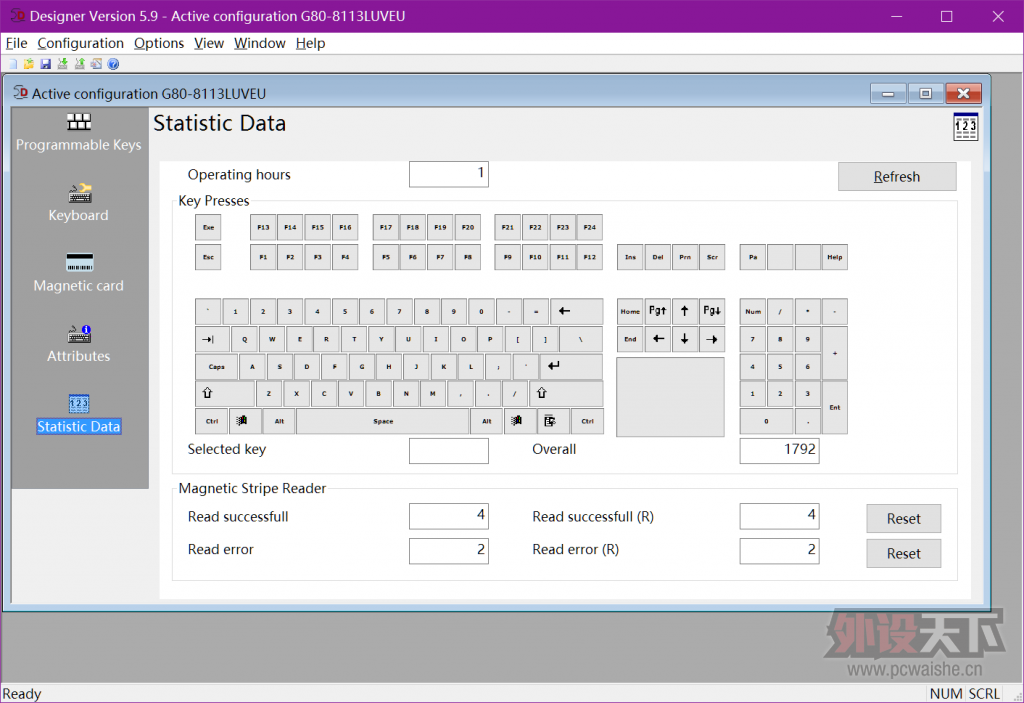This screenshot has height=703, width=1024.
Task: Select the F24 key
Action: pyautogui.click(x=590, y=227)
